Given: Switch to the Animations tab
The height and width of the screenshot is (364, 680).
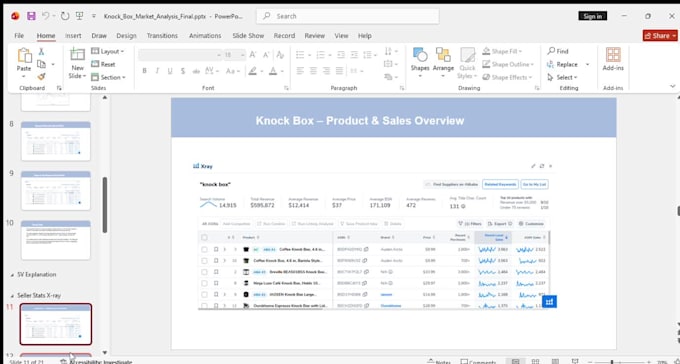Looking at the screenshot, I should tap(205, 36).
